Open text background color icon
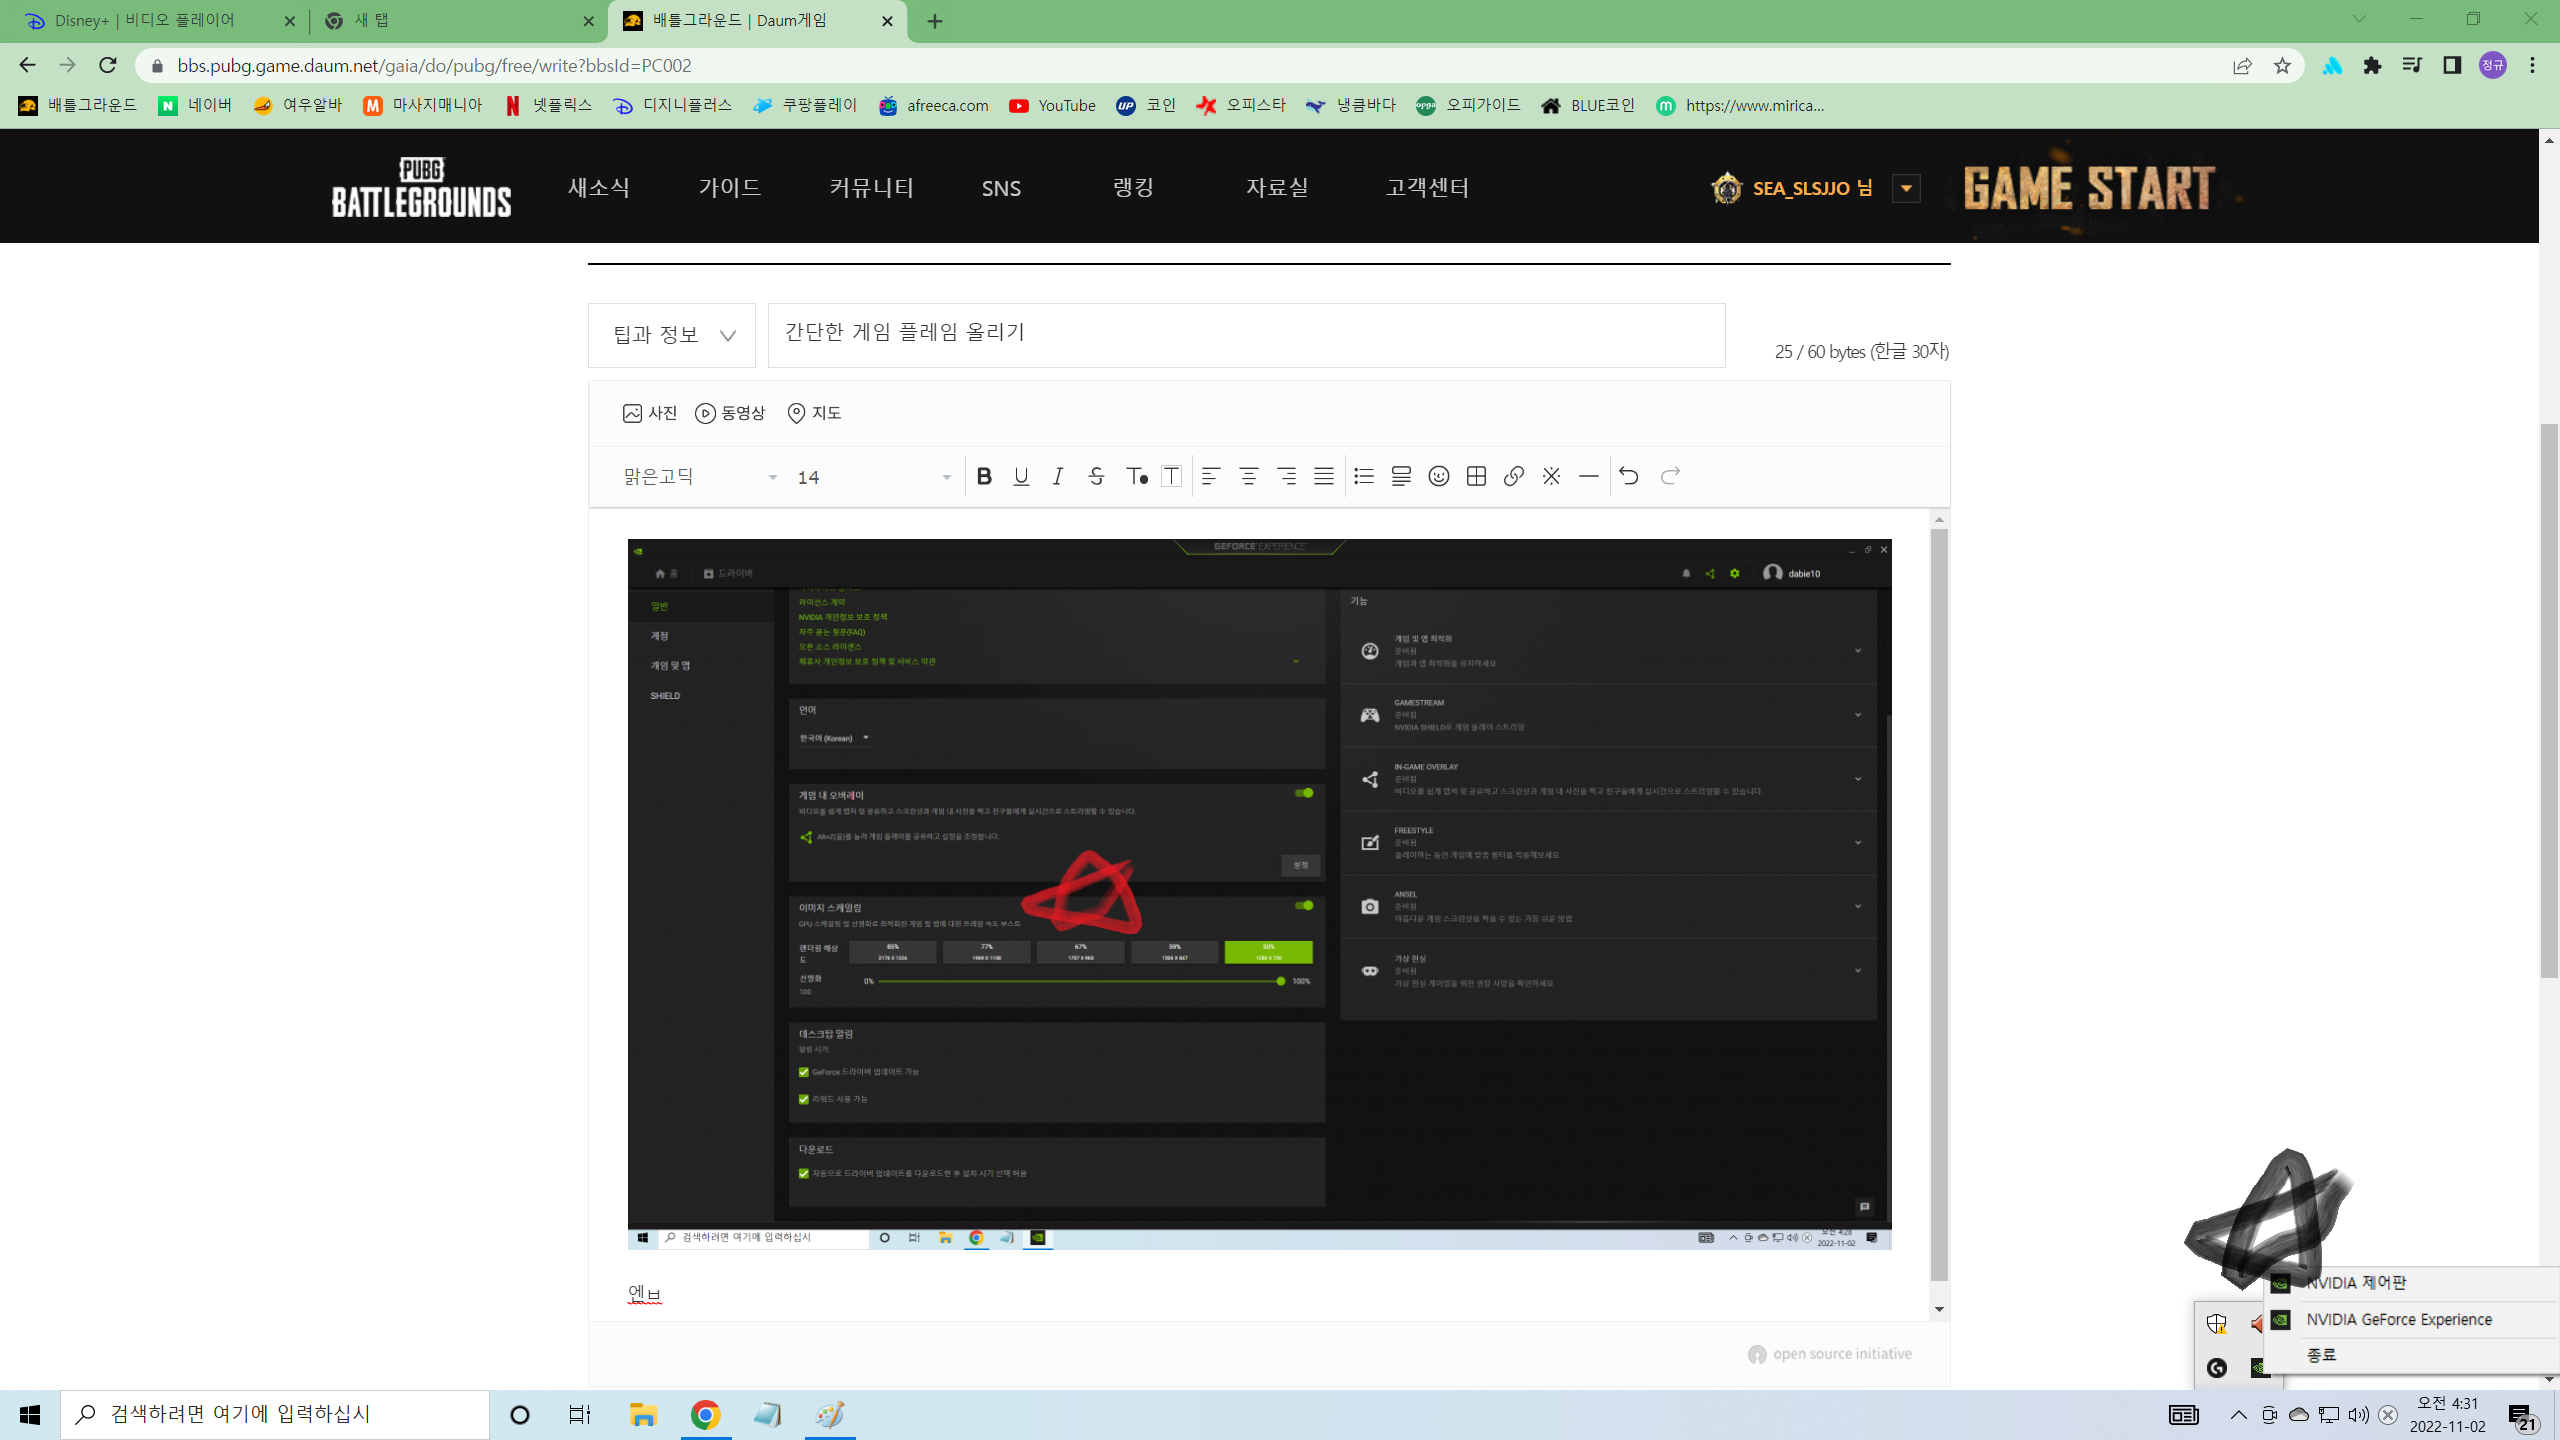 [1172, 476]
